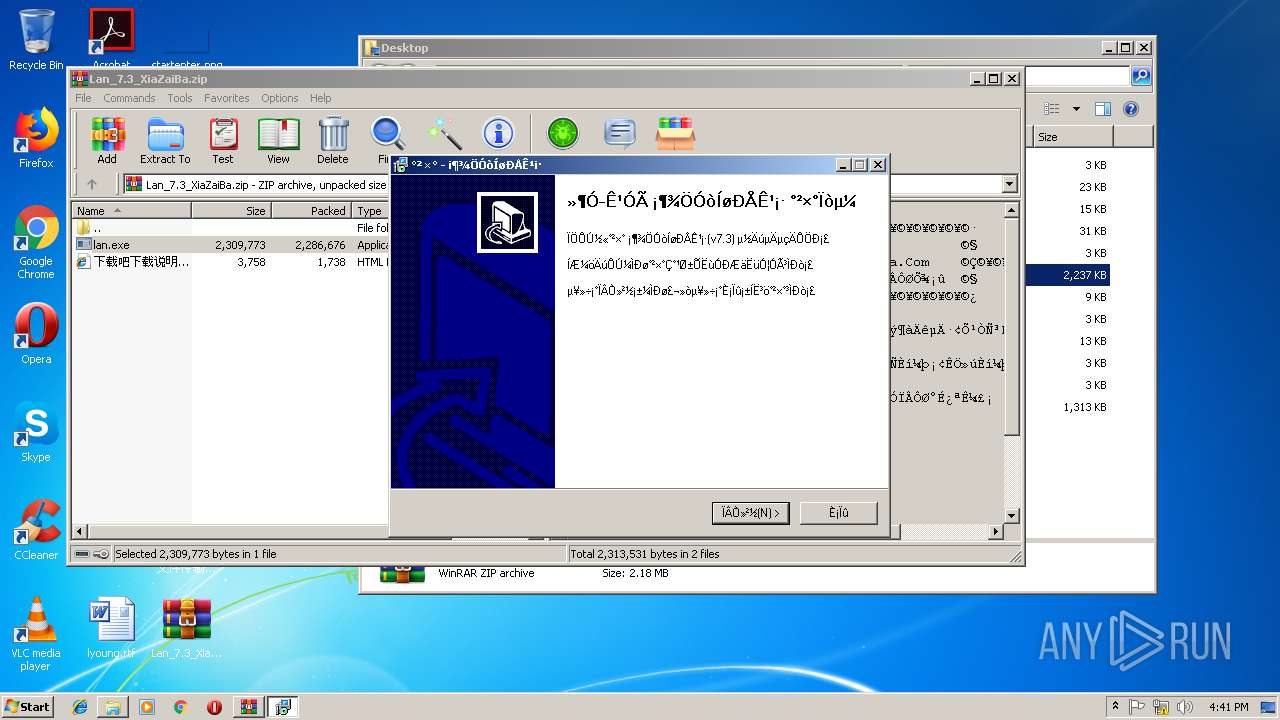
Task: Open the Options menu
Action: click(x=280, y=98)
